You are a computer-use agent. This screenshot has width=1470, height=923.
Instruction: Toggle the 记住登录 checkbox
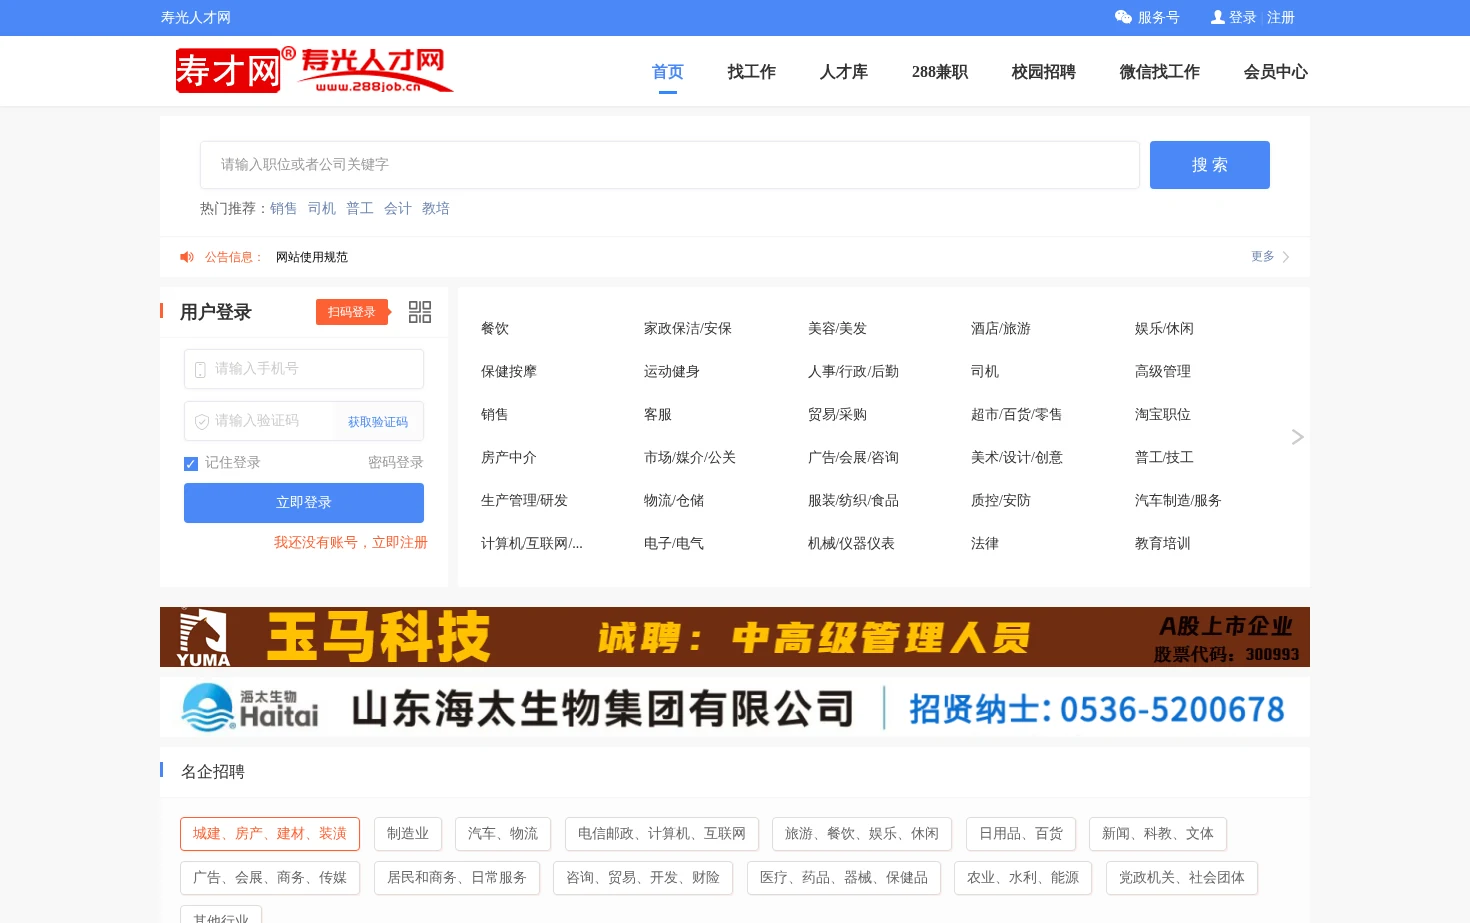pos(190,463)
